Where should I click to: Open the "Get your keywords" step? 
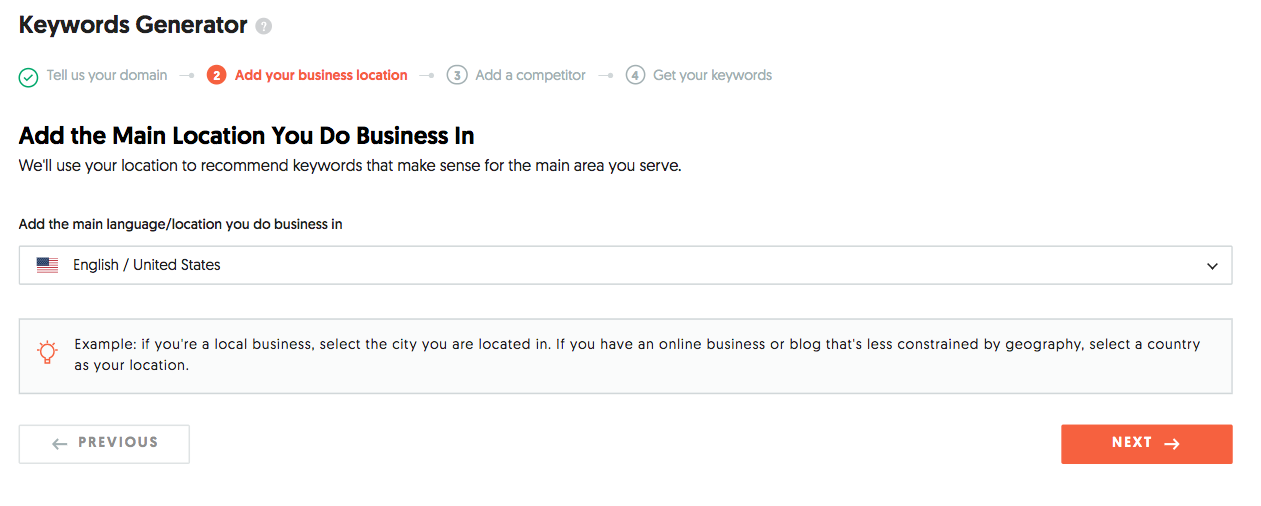coord(712,75)
